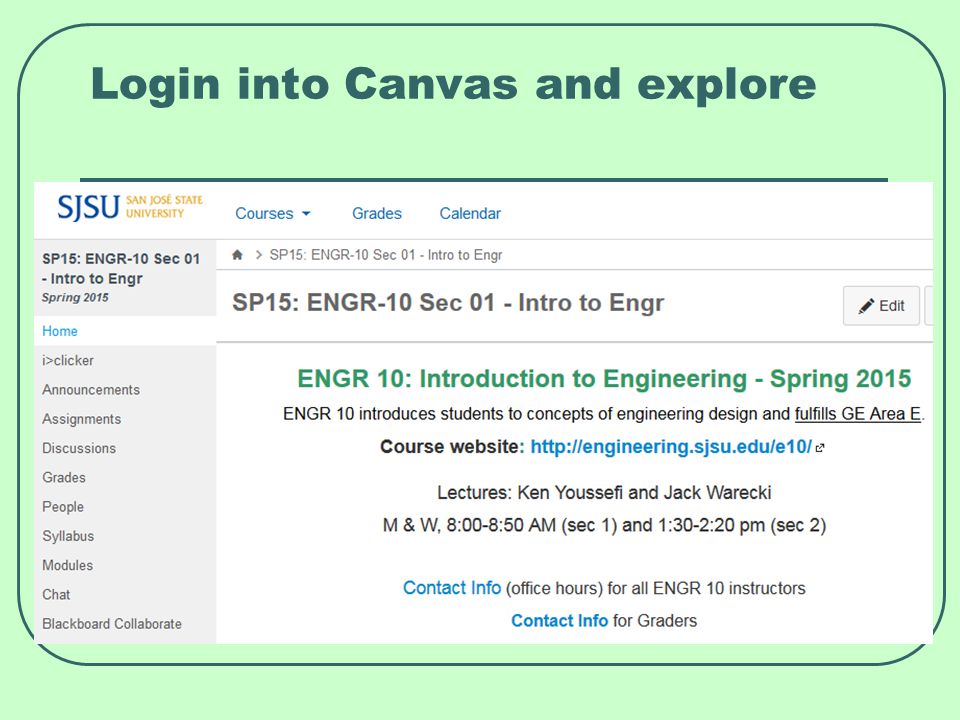Open Chat in the sidebar
Screen dimensions: 960x720
point(56,594)
